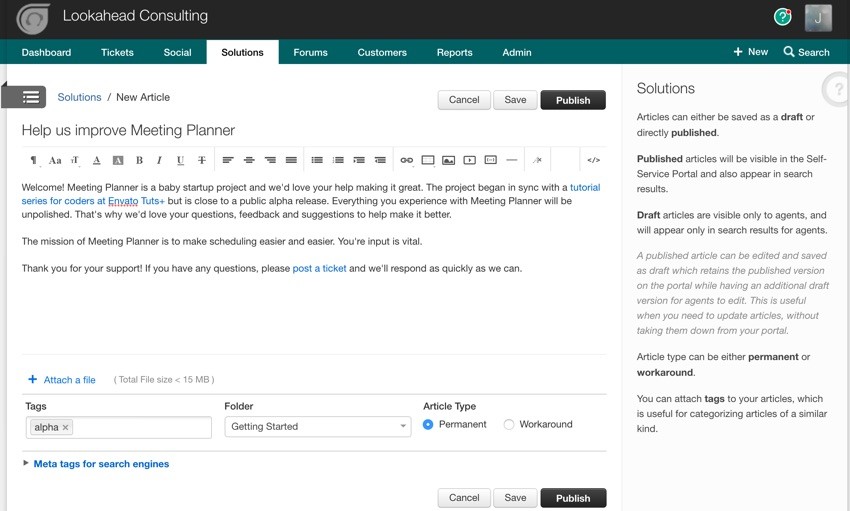
Task: Click the top Publish button
Action: [x=573, y=100]
